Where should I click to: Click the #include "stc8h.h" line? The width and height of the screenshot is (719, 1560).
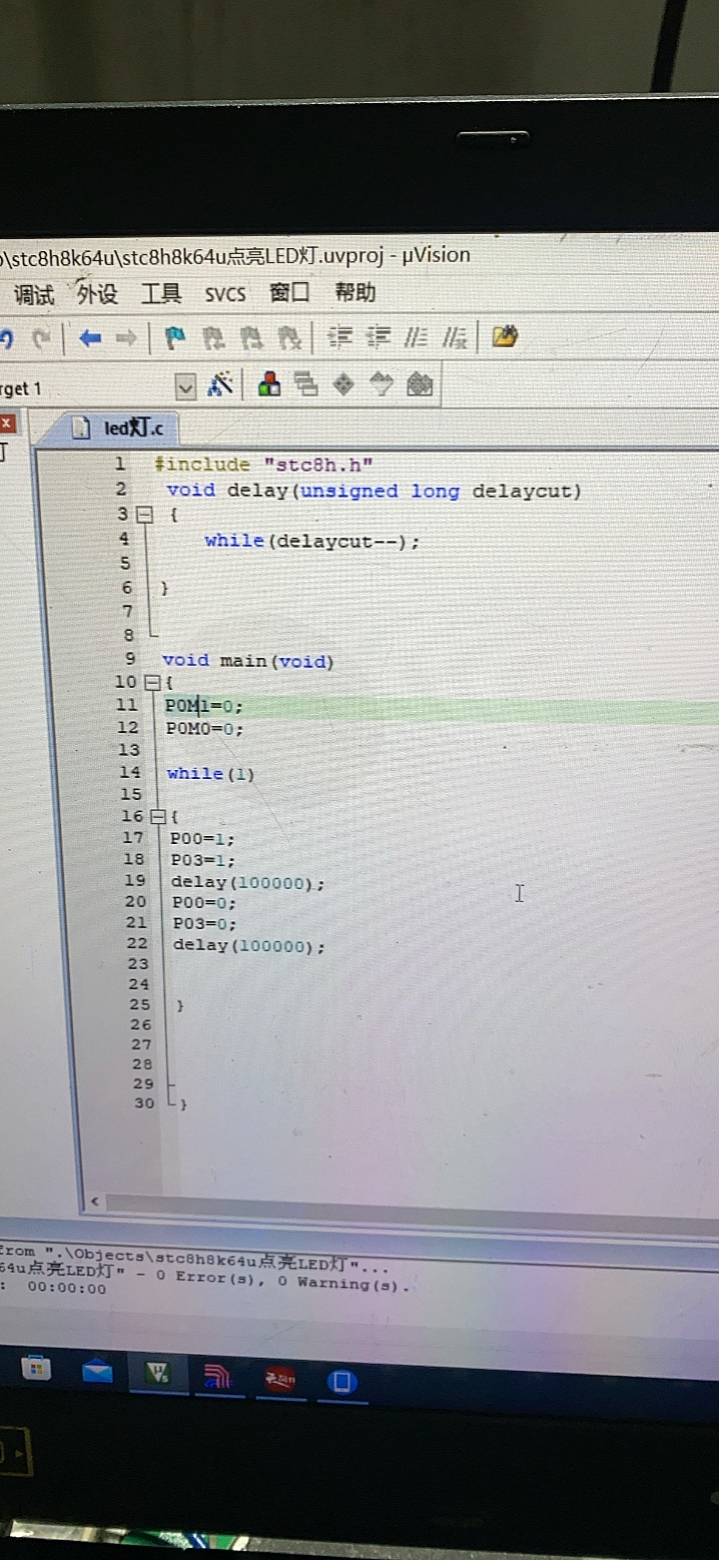tap(264, 464)
